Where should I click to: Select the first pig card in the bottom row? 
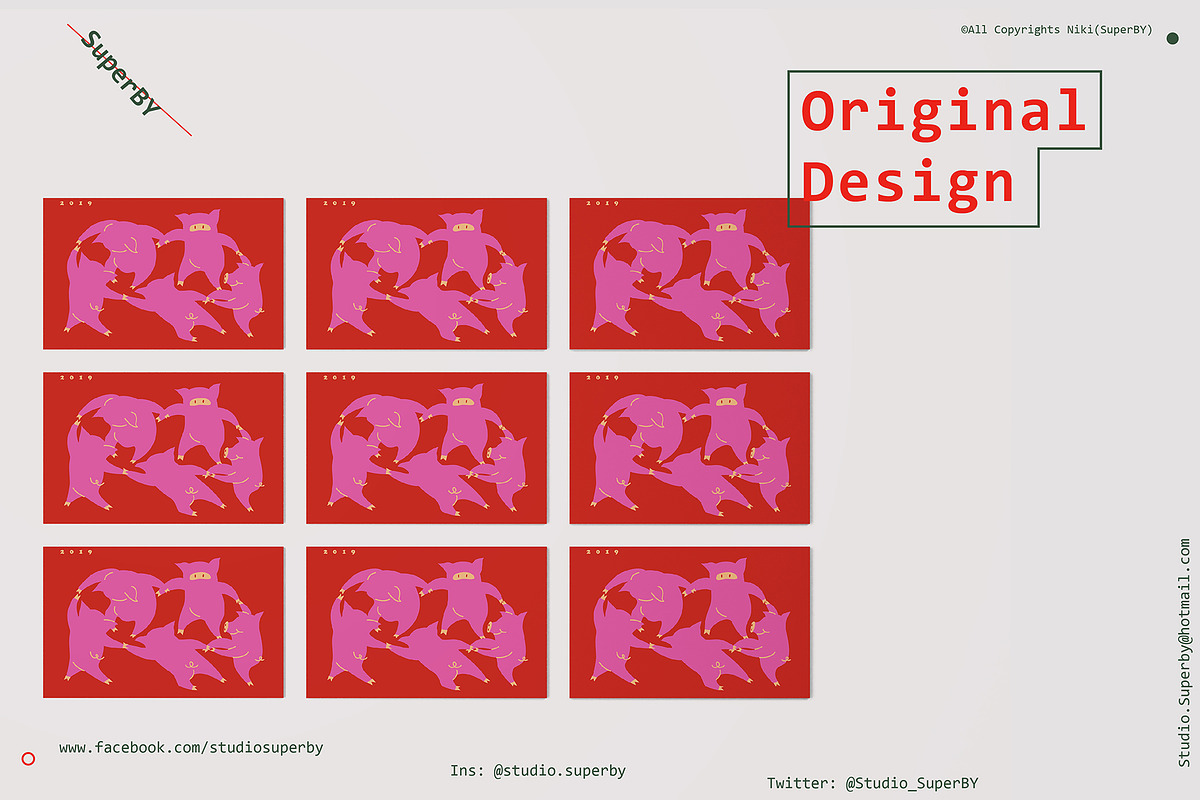164,622
